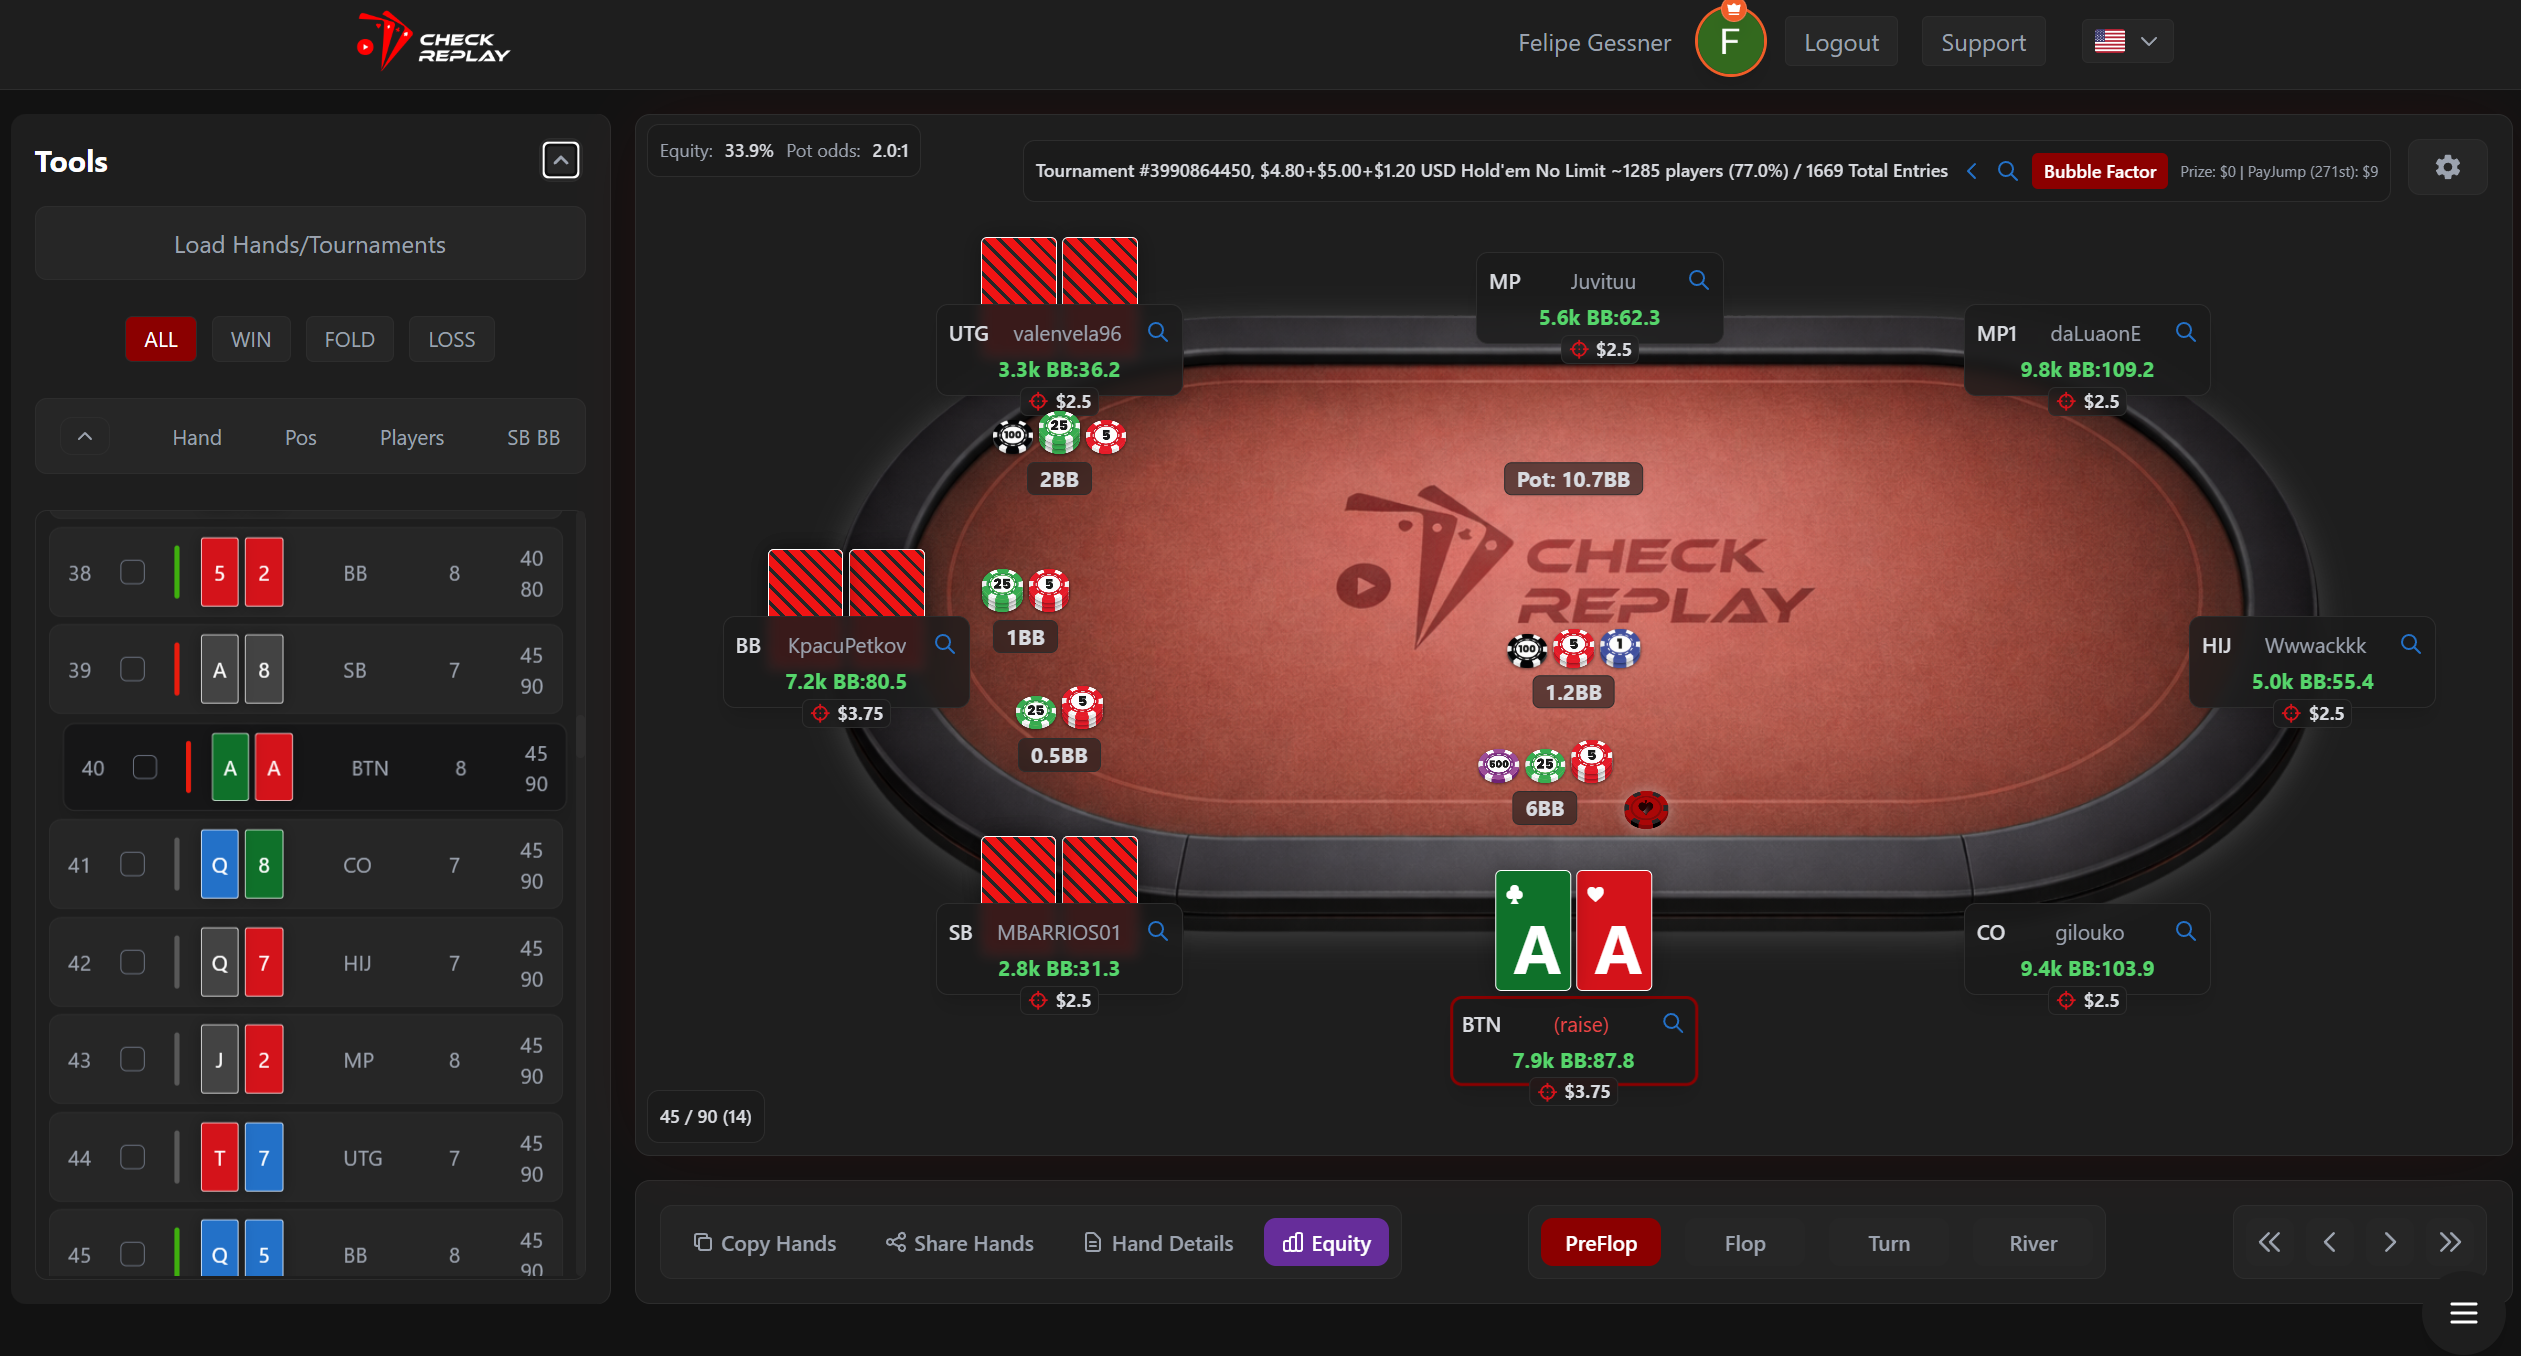
Task: Jump to last action double-arrow
Action: pos(2450,1242)
